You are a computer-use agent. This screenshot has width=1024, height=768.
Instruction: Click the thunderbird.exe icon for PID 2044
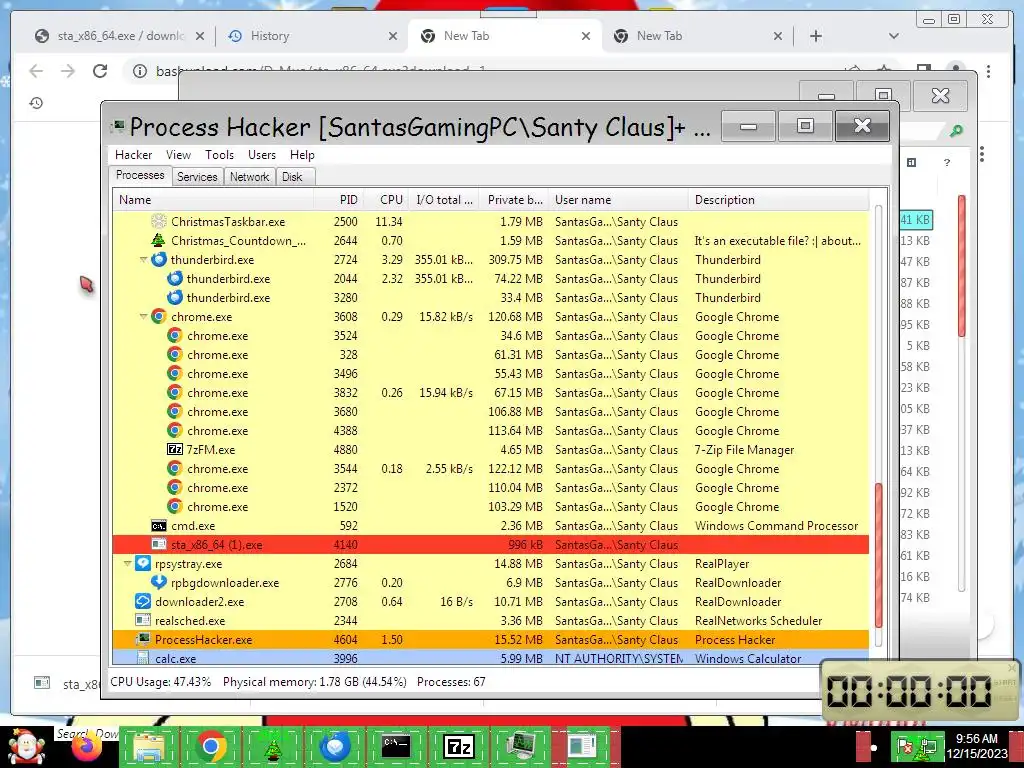click(x=174, y=278)
